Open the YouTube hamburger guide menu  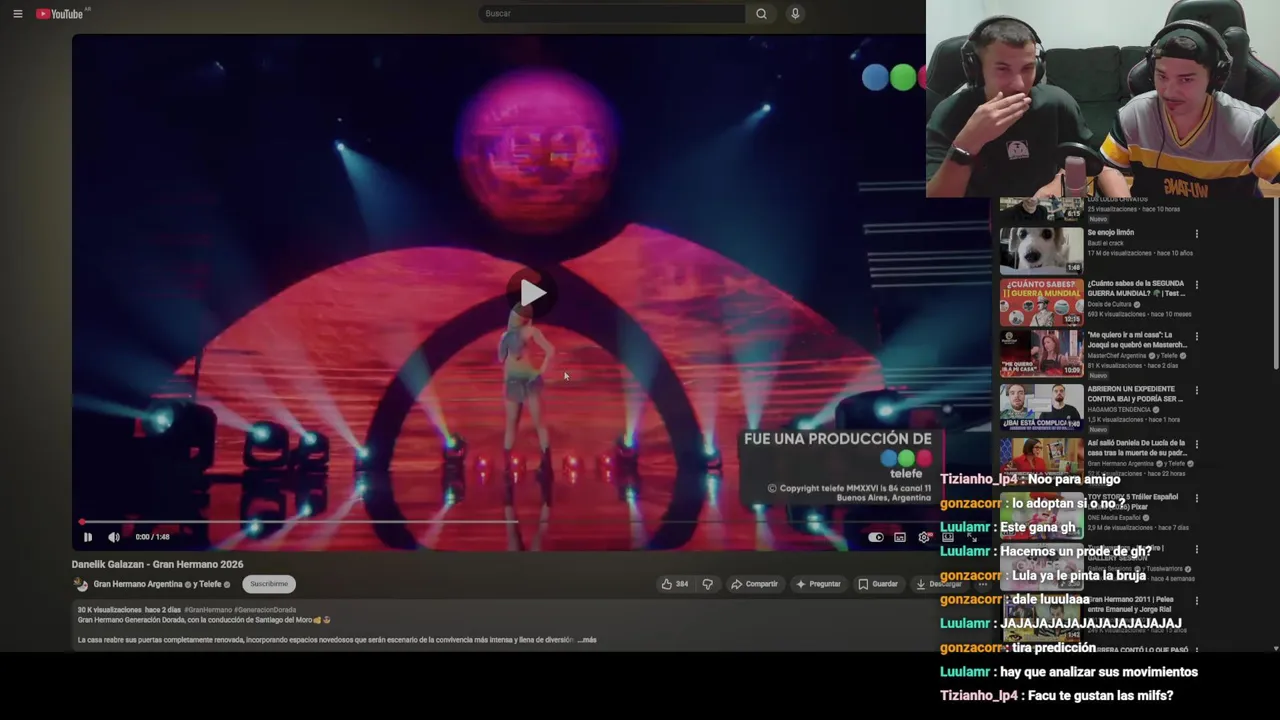point(17,14)
